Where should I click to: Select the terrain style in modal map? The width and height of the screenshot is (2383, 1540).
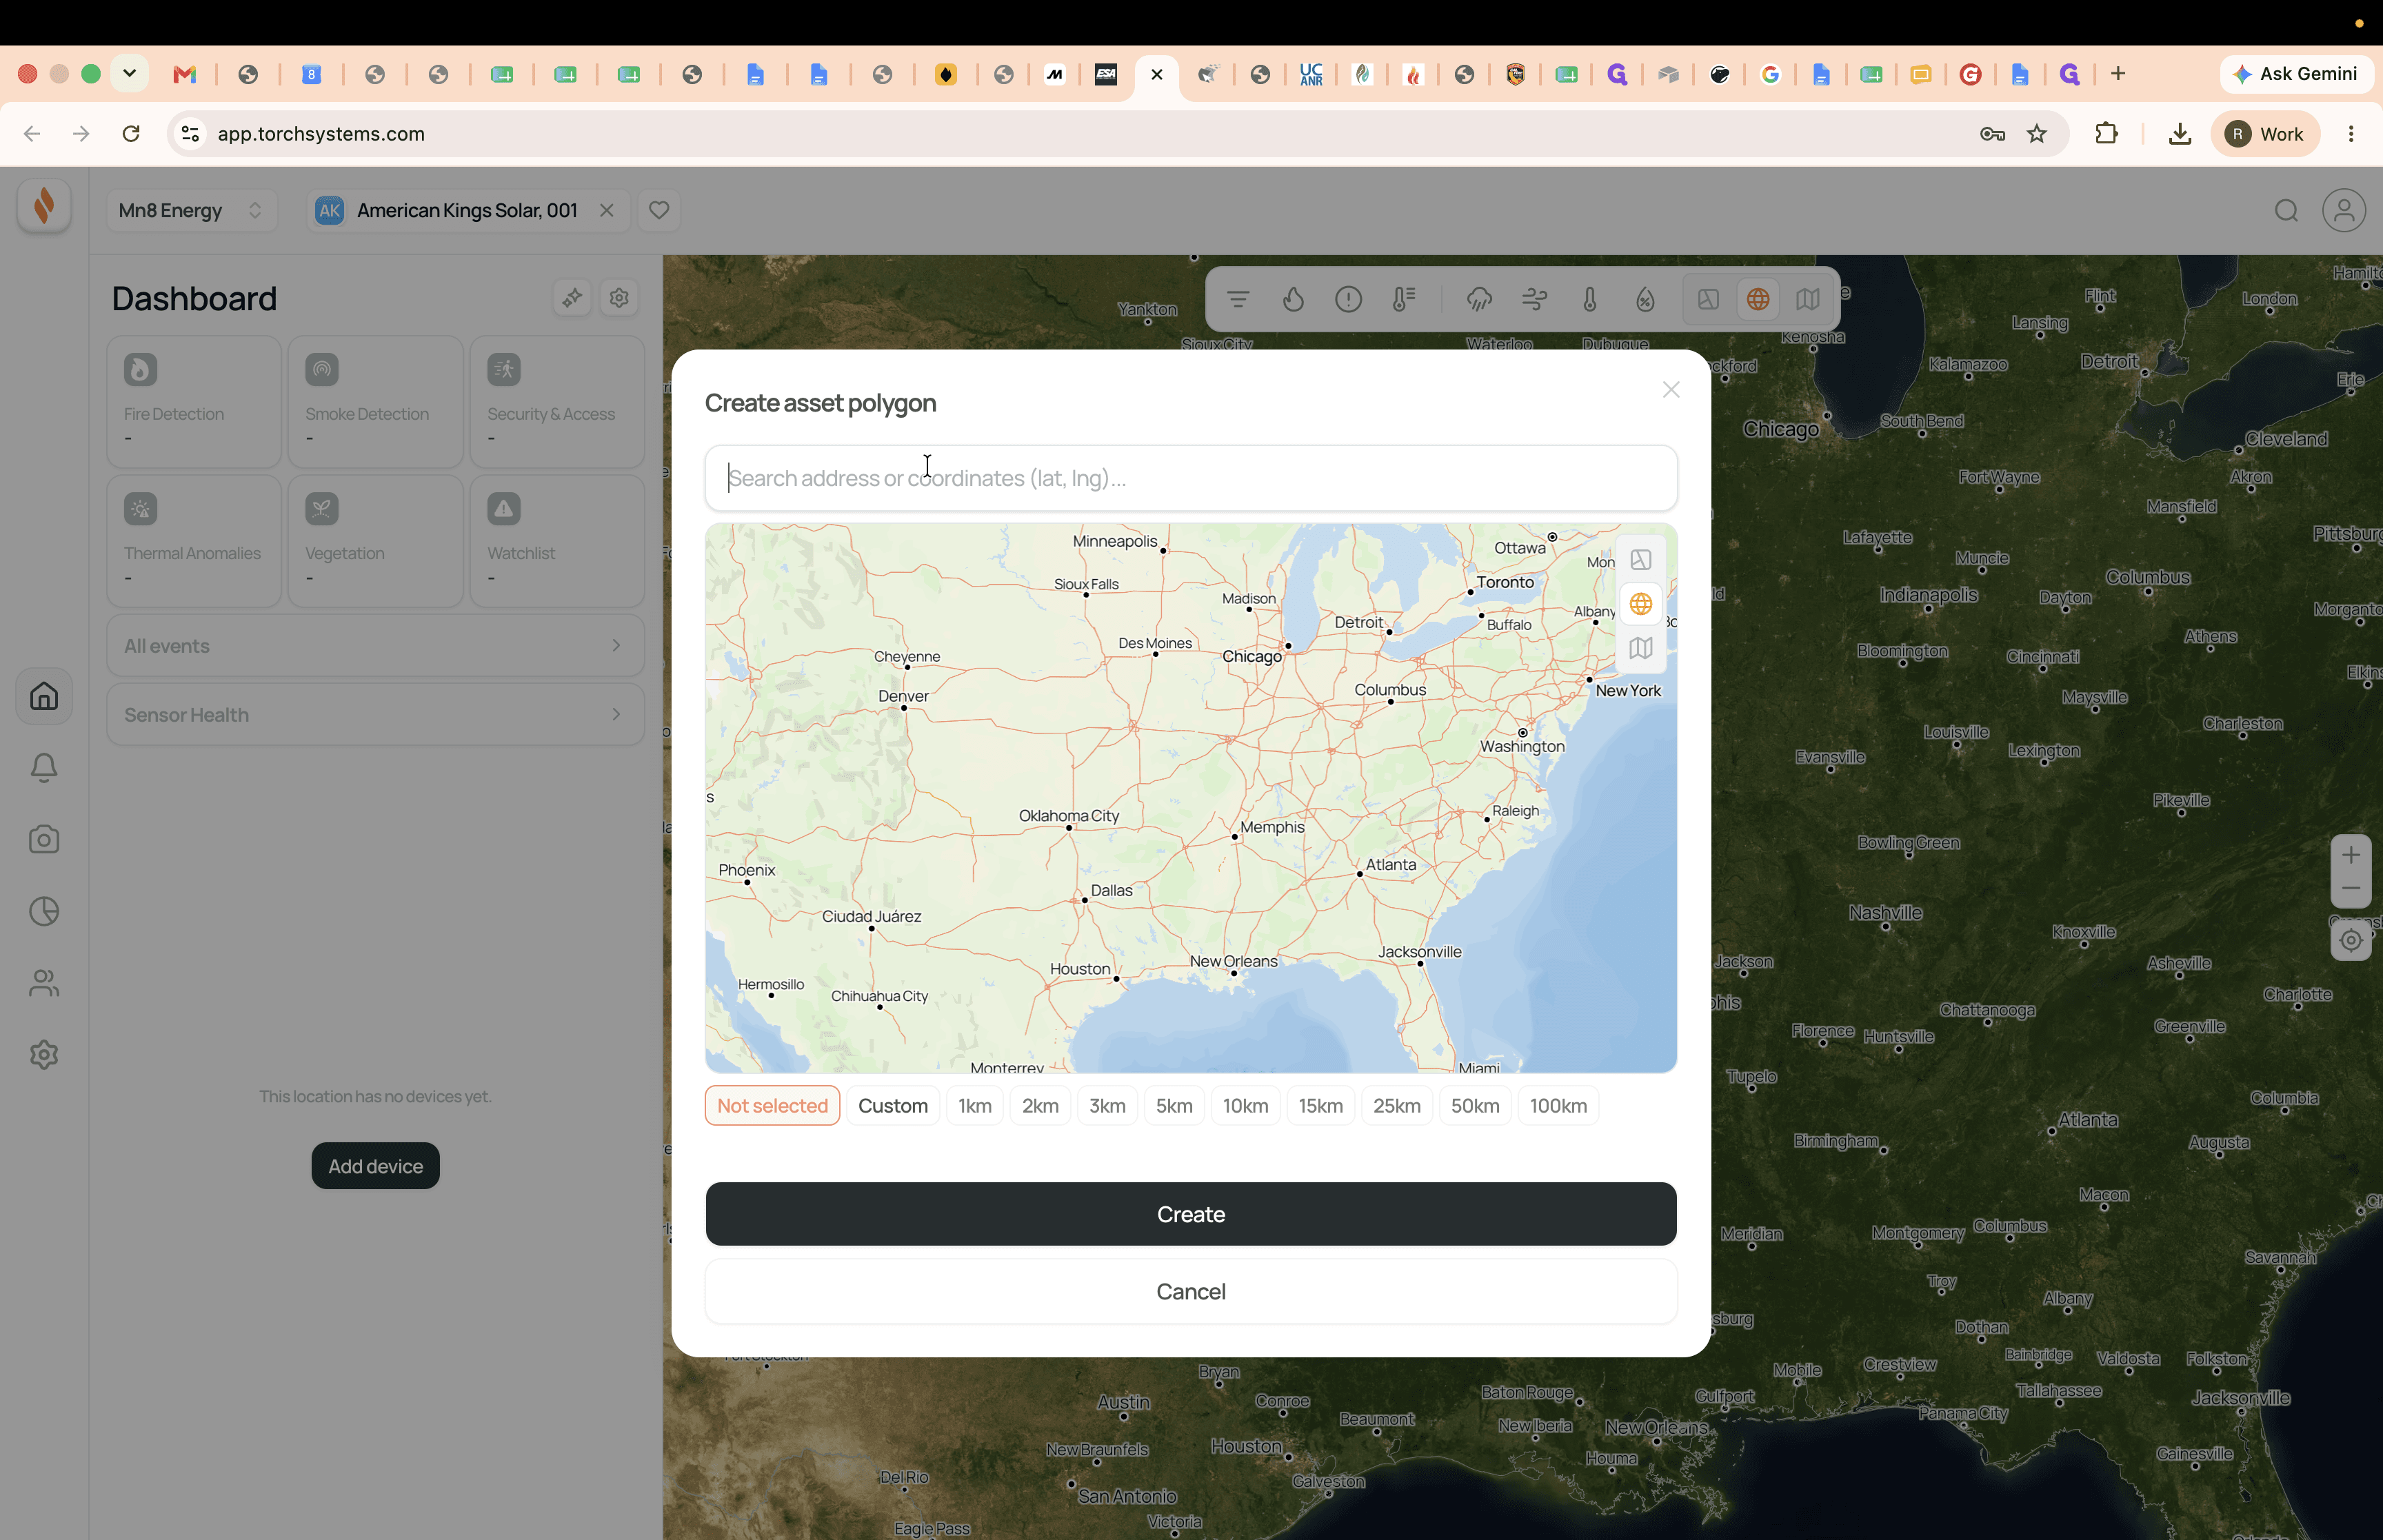point(1641,560)
